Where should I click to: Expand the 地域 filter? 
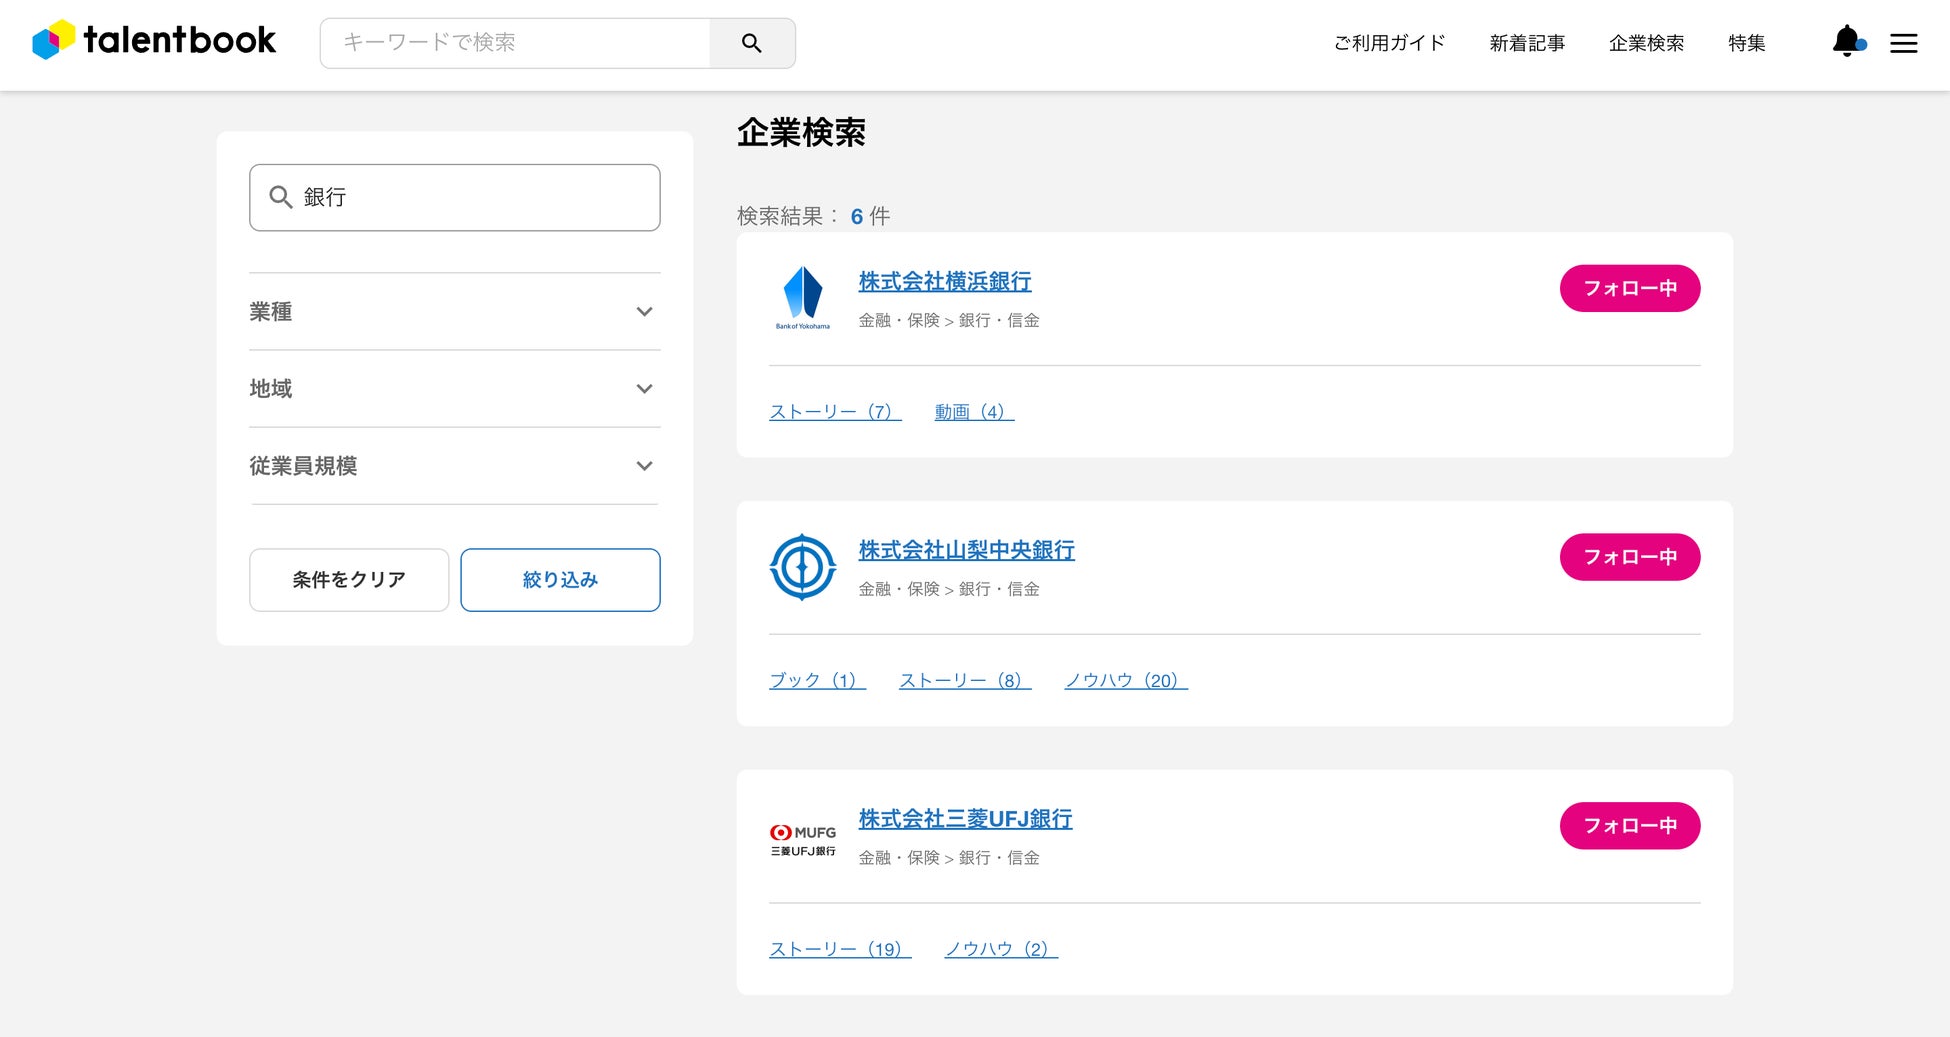pyautogui.click(x=455, y=389)
